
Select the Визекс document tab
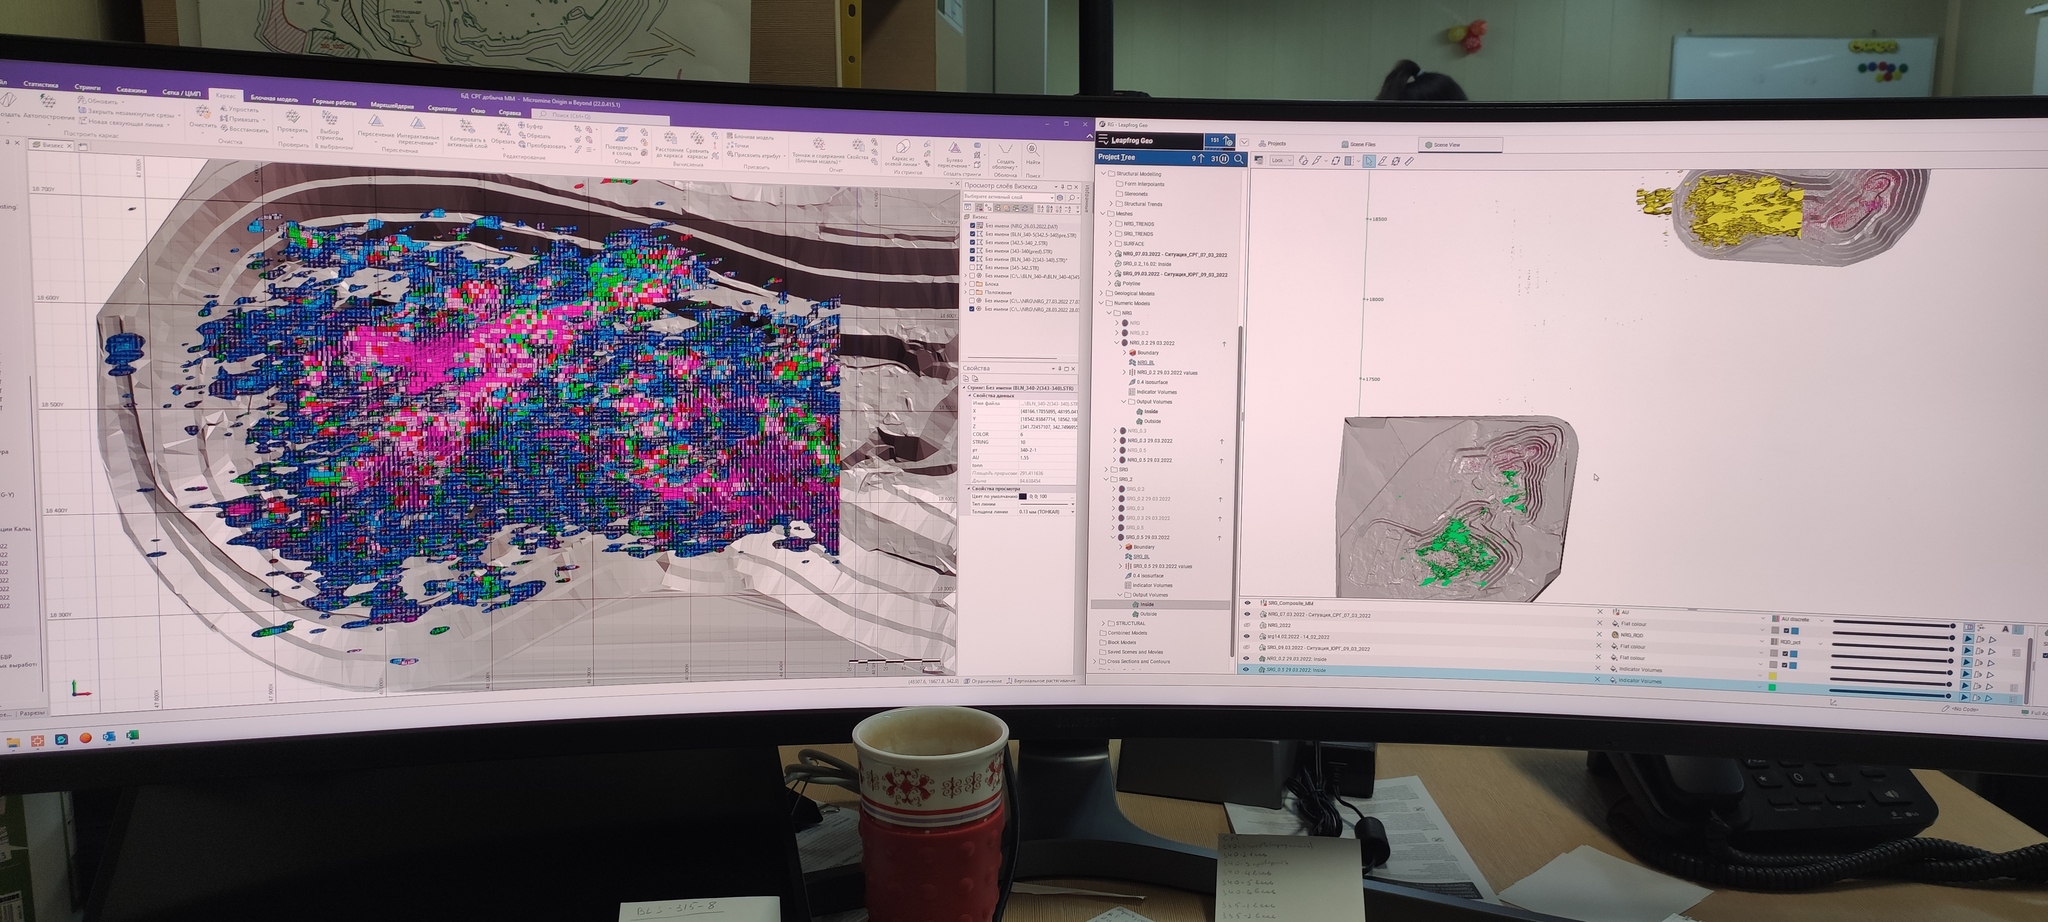[x=51, y=145]
